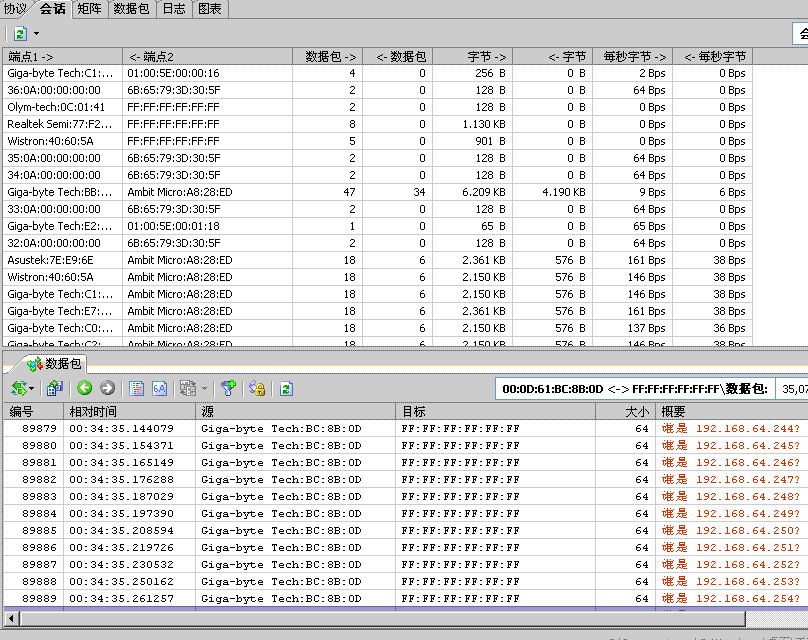Click the gray forward arrow in the packet toolbar

(x=107, y=388)
